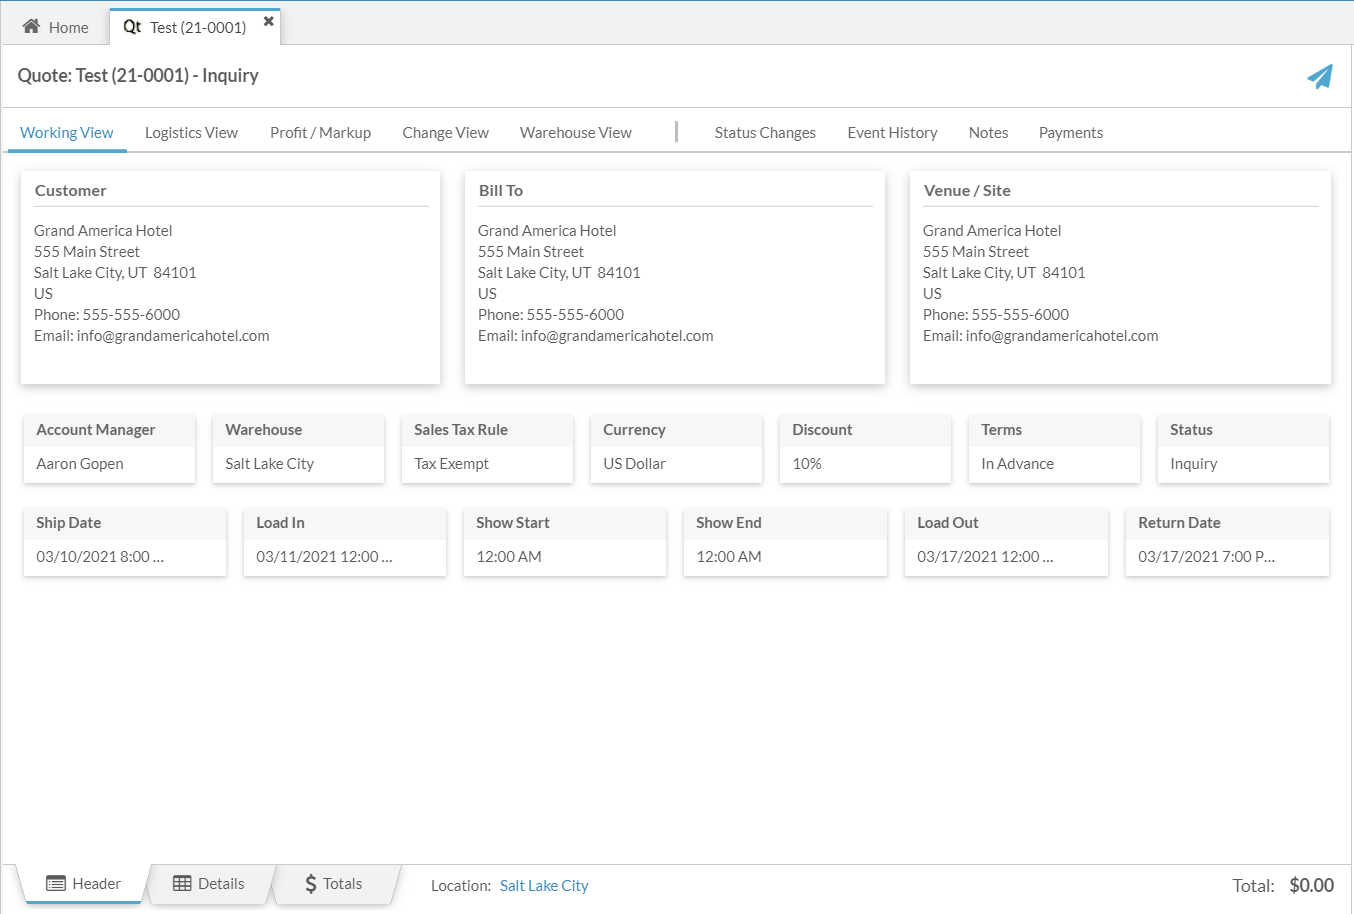Click the Venue / Site email address
Screen dimensions: 1354x914
(1062, 336)
